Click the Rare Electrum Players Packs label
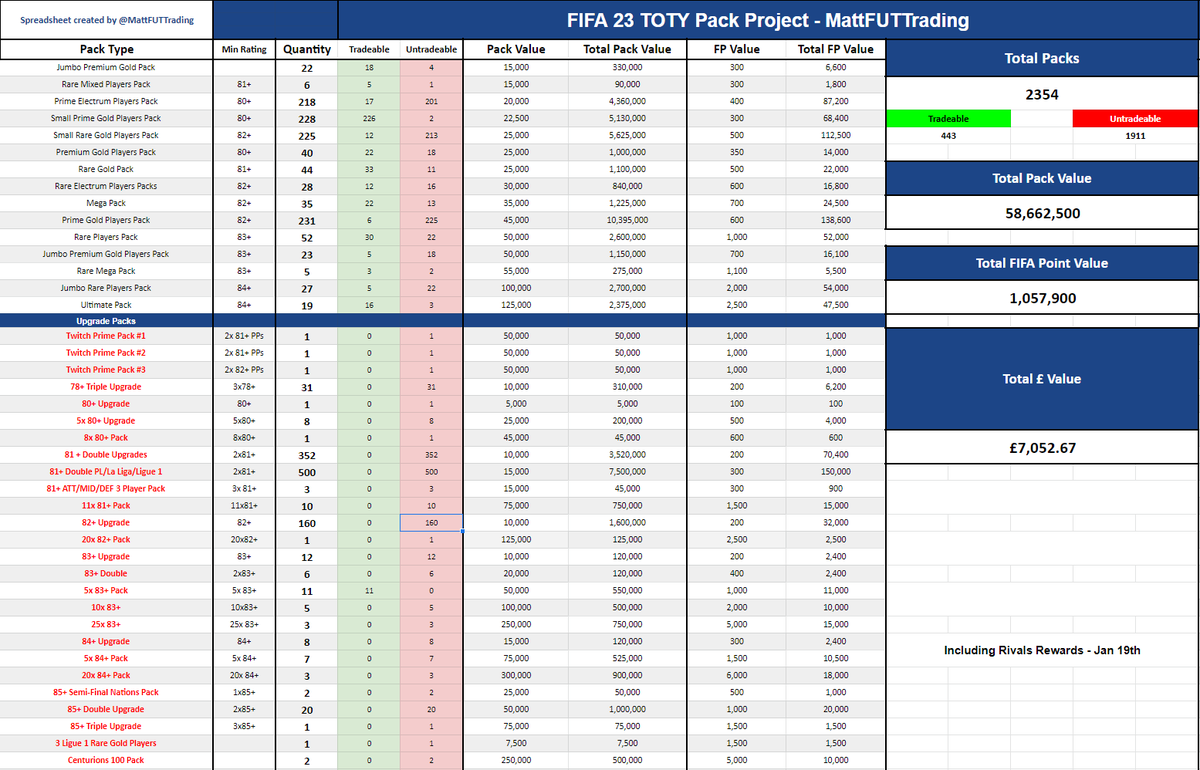1200x770 pixels. tap(106, 186)
